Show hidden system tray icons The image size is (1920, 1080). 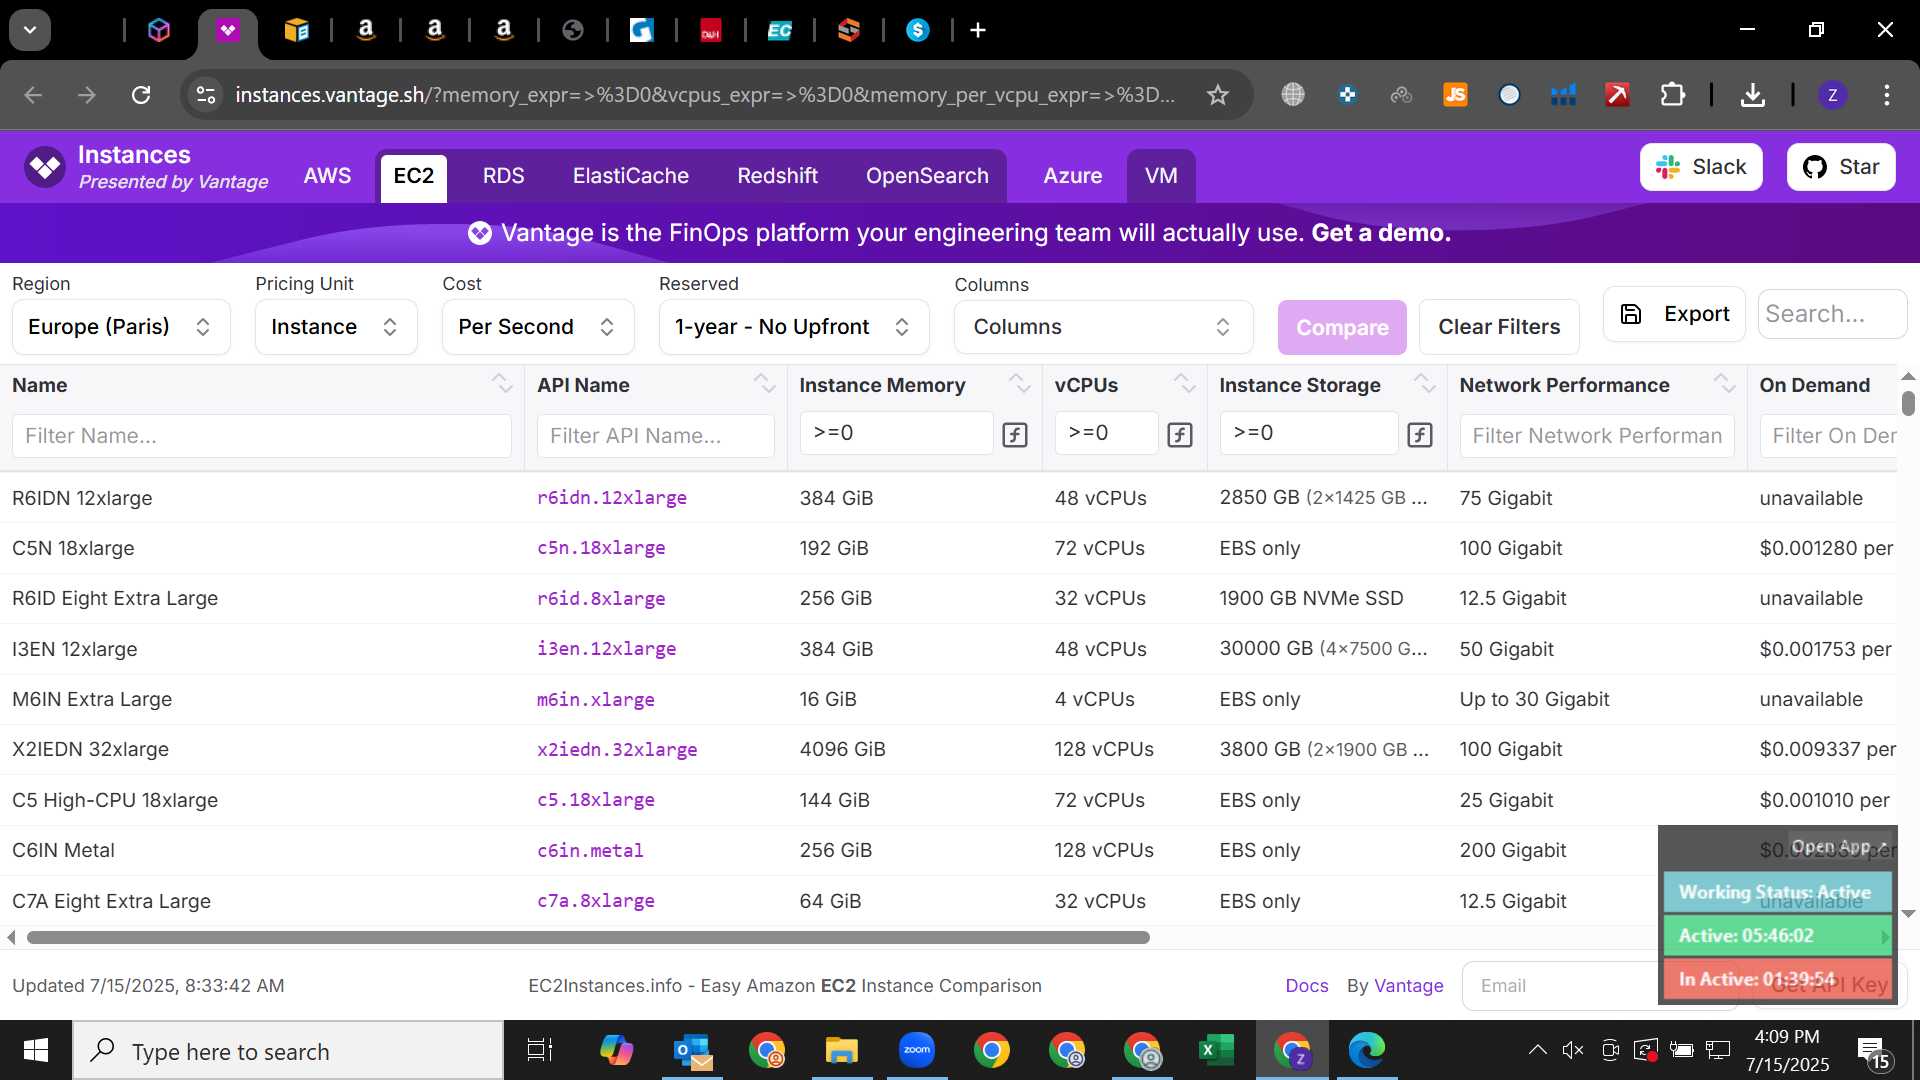point(1537,1050)
